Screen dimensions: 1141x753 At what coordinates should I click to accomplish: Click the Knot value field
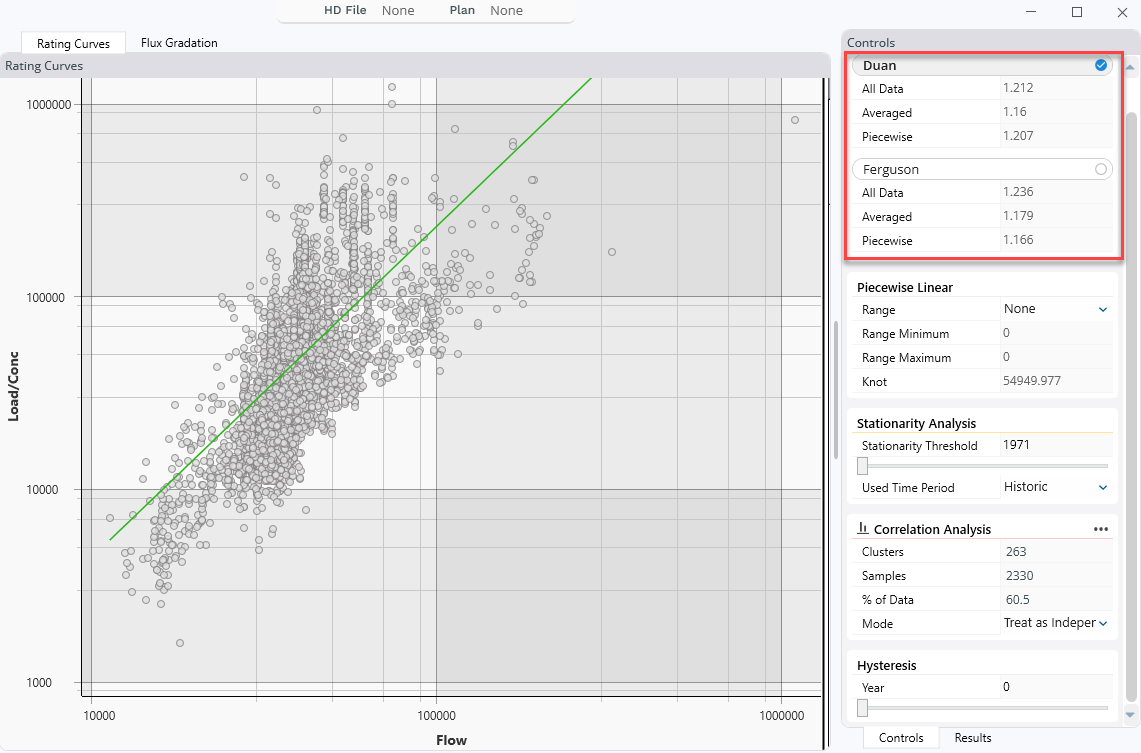point(1055,382)
